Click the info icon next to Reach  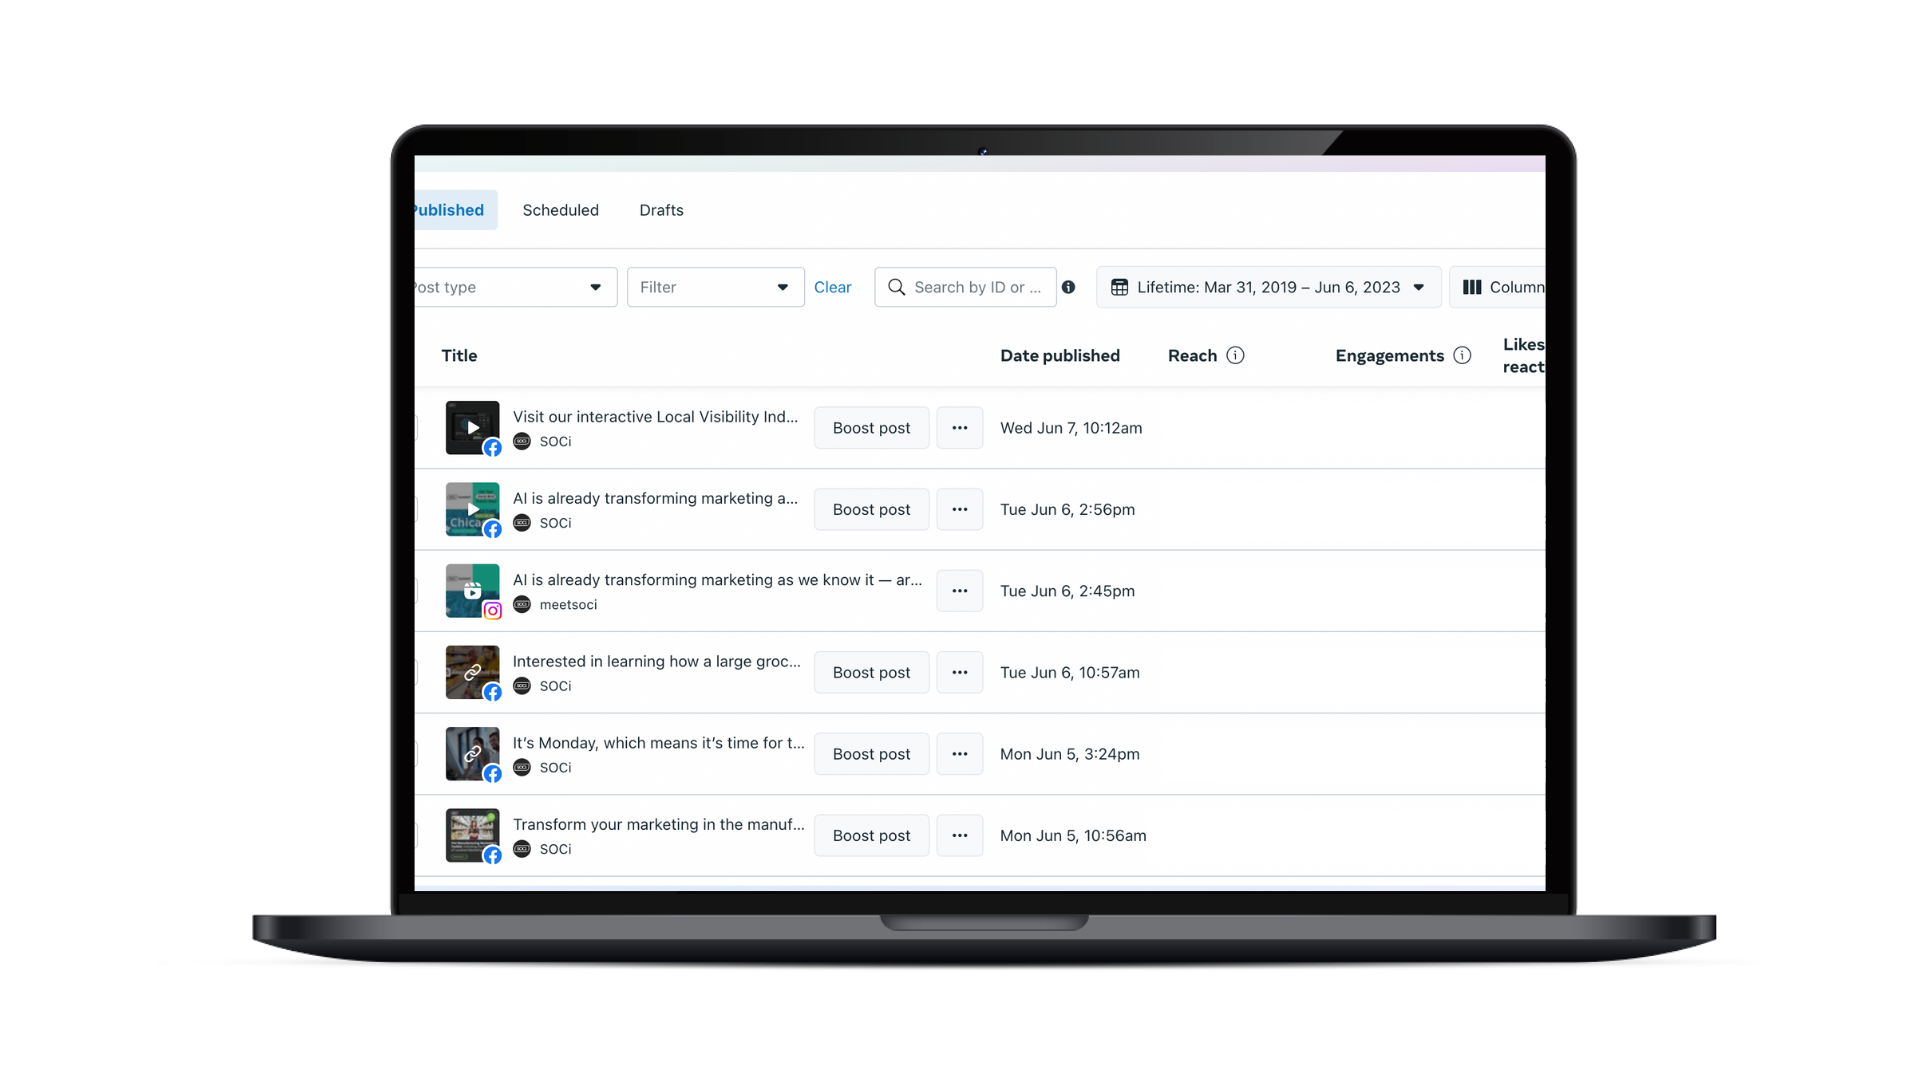(x=1234, y=355)
